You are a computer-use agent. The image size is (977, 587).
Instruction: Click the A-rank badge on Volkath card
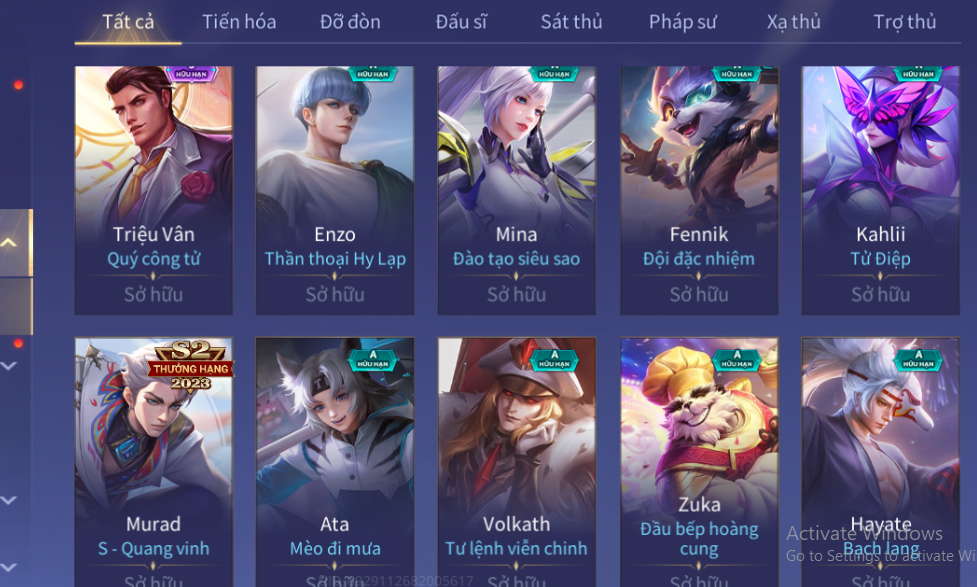coord(554,360)
